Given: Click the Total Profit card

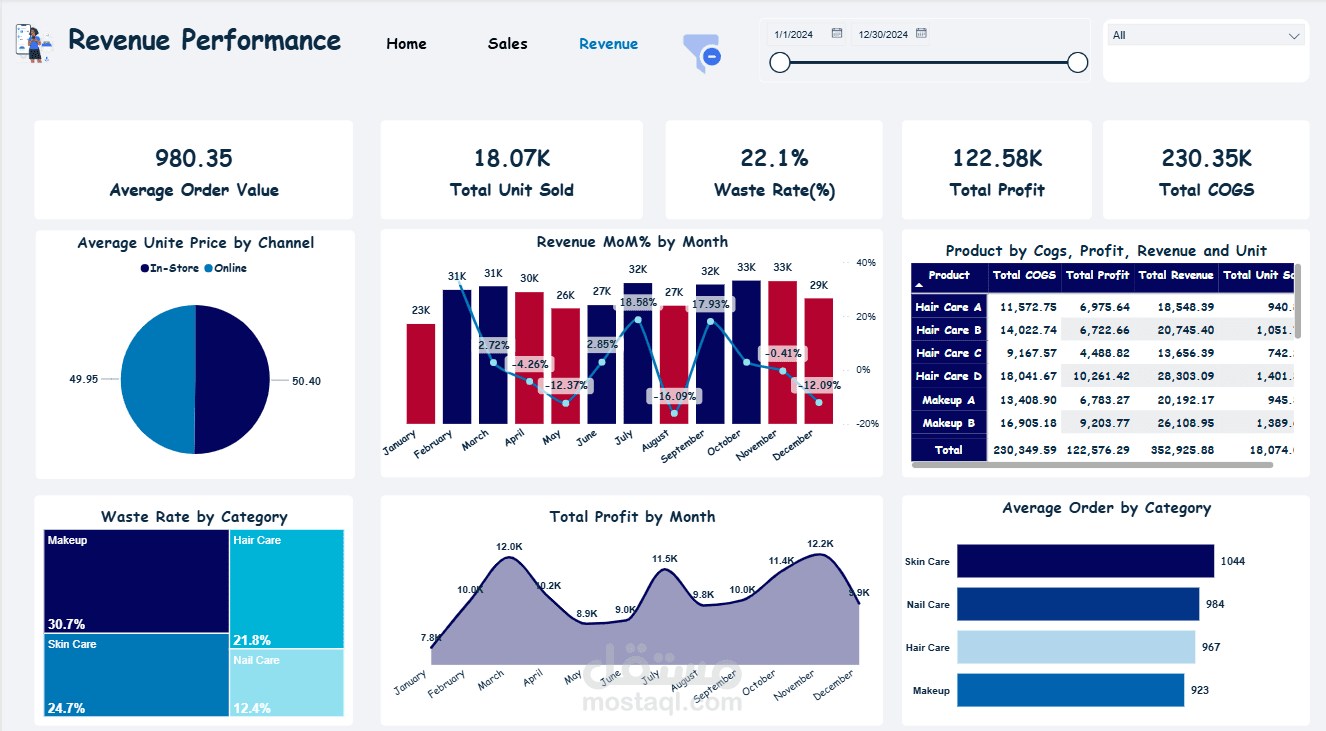Looking at the screenshot, I should (997, 171).
